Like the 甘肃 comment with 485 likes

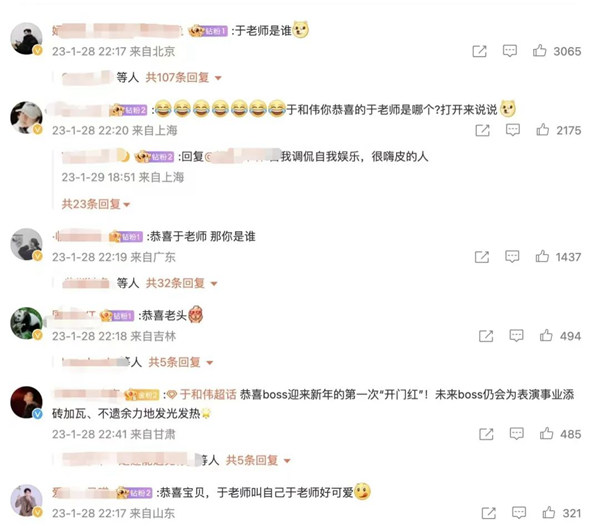(546, 433)
